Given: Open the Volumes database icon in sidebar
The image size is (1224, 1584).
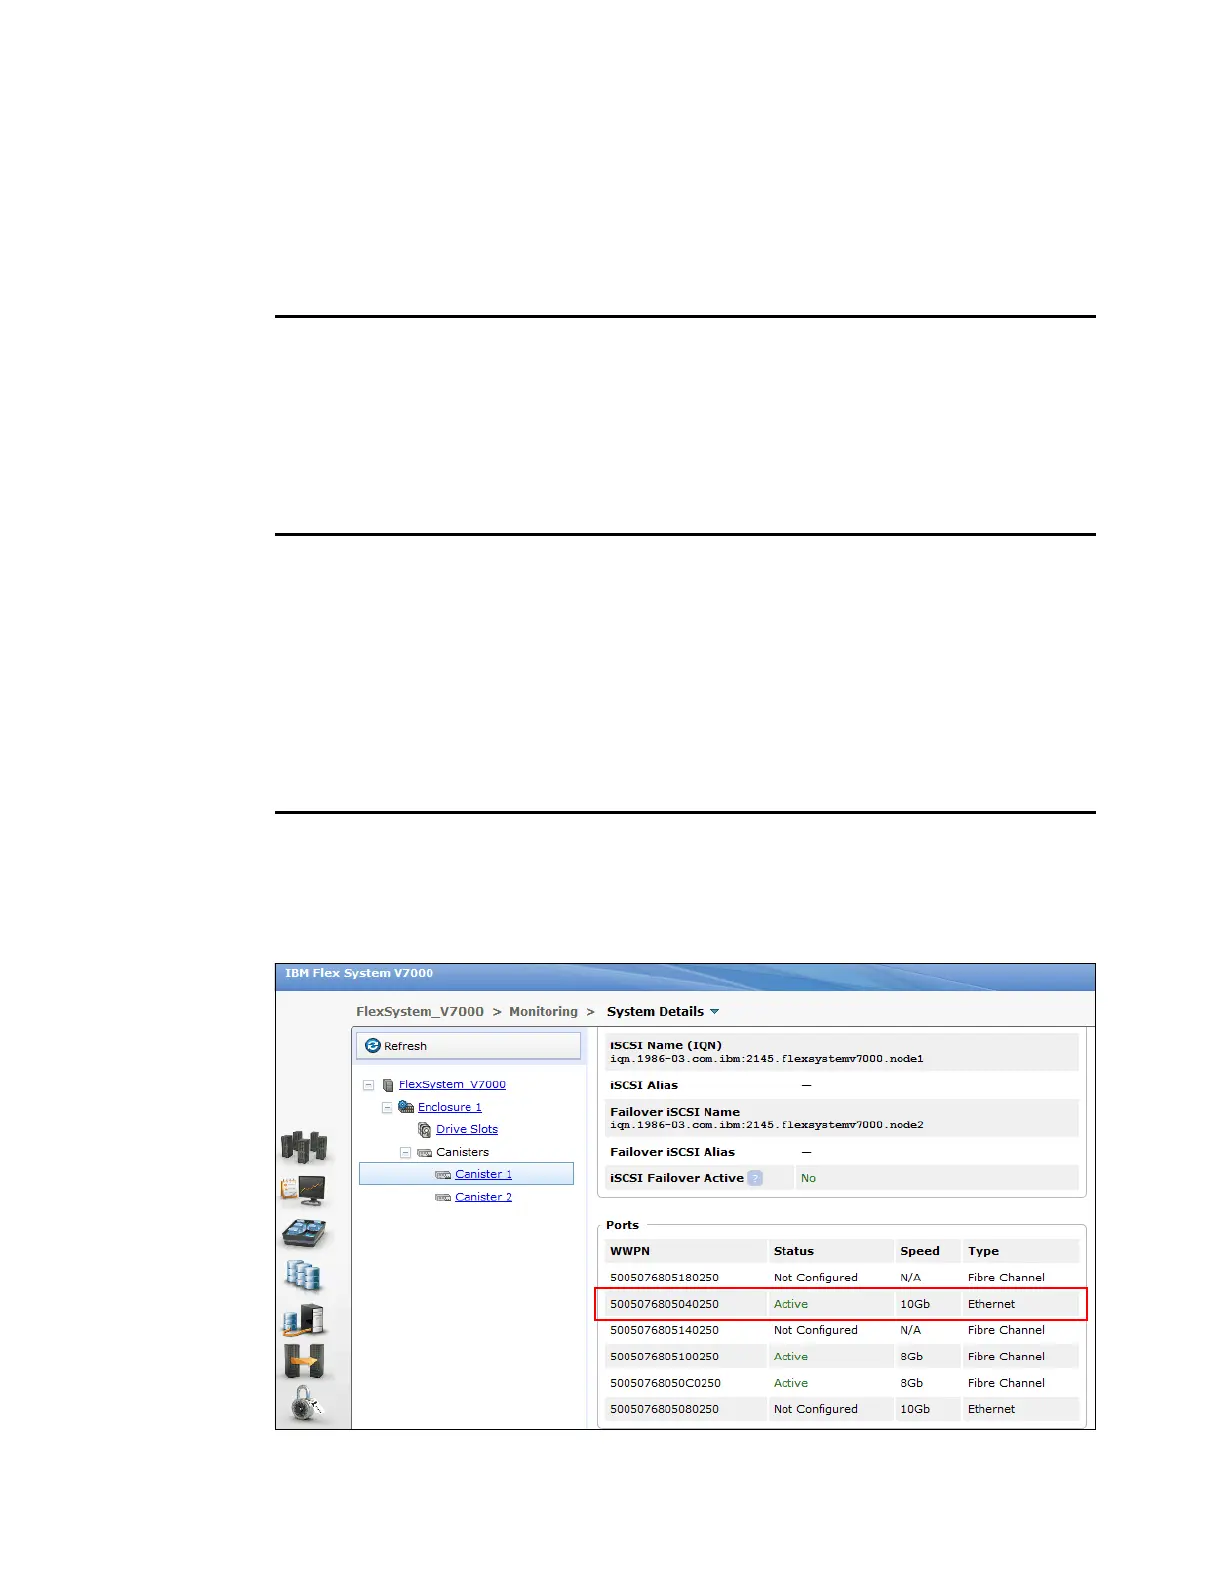Looking at the screenshot, I should tap(304, 1276).
